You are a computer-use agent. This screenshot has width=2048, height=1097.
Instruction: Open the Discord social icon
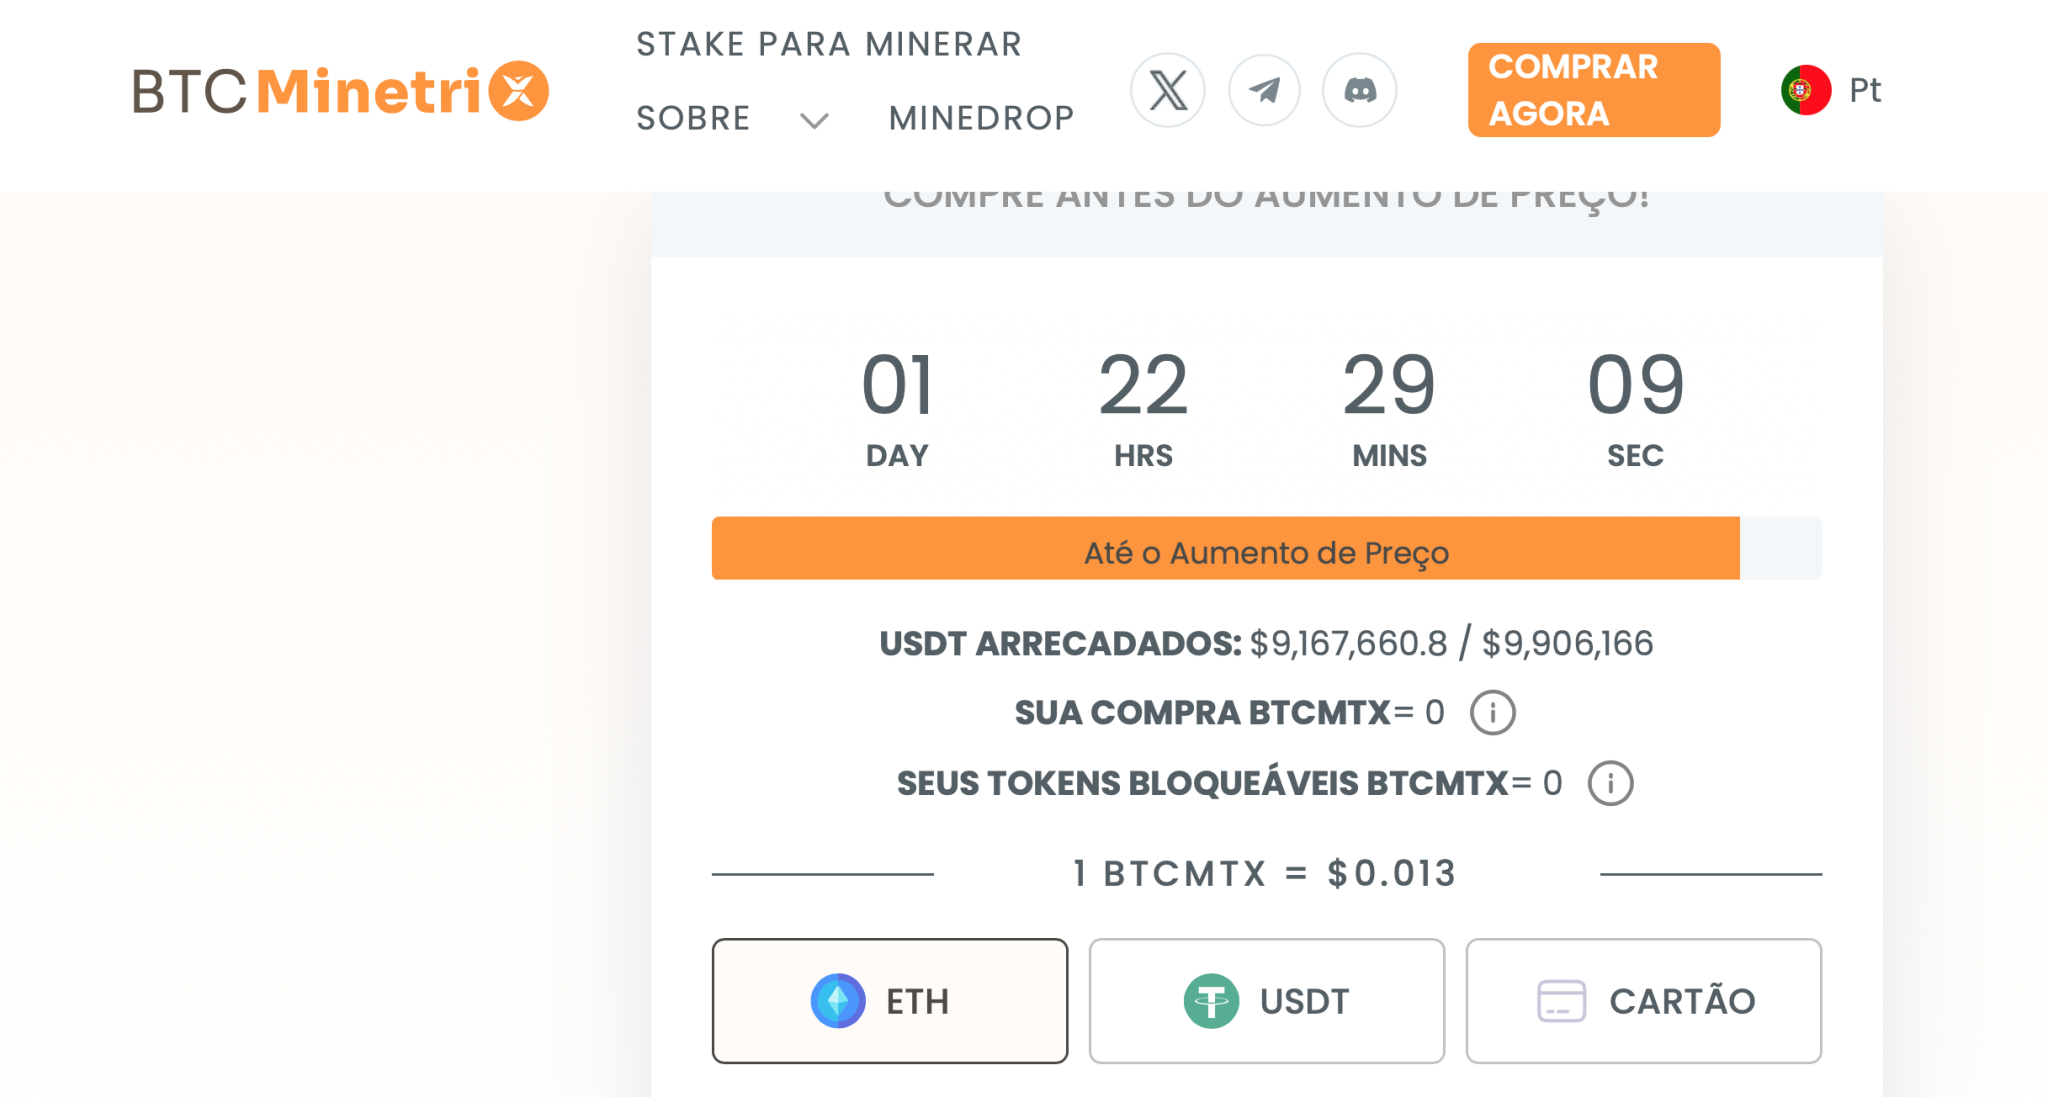point(1359,90)
